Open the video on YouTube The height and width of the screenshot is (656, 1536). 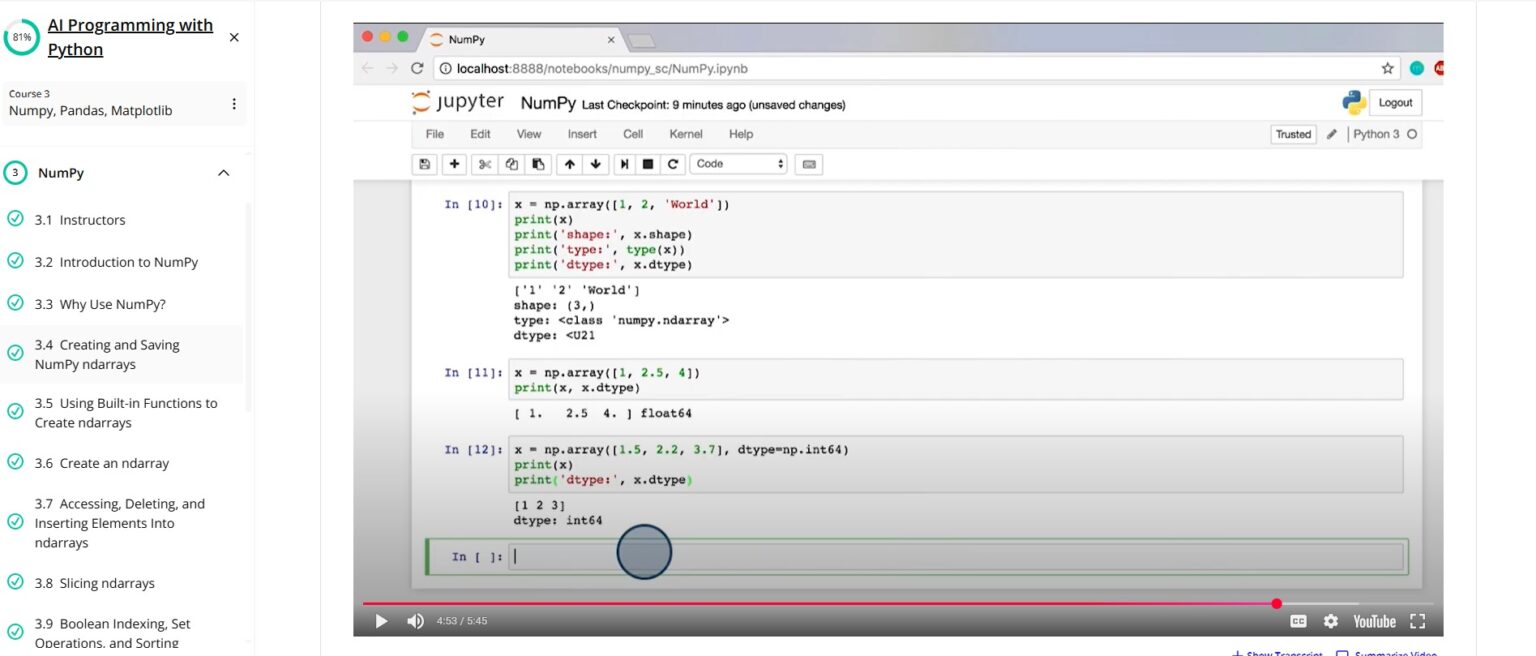1374,621
